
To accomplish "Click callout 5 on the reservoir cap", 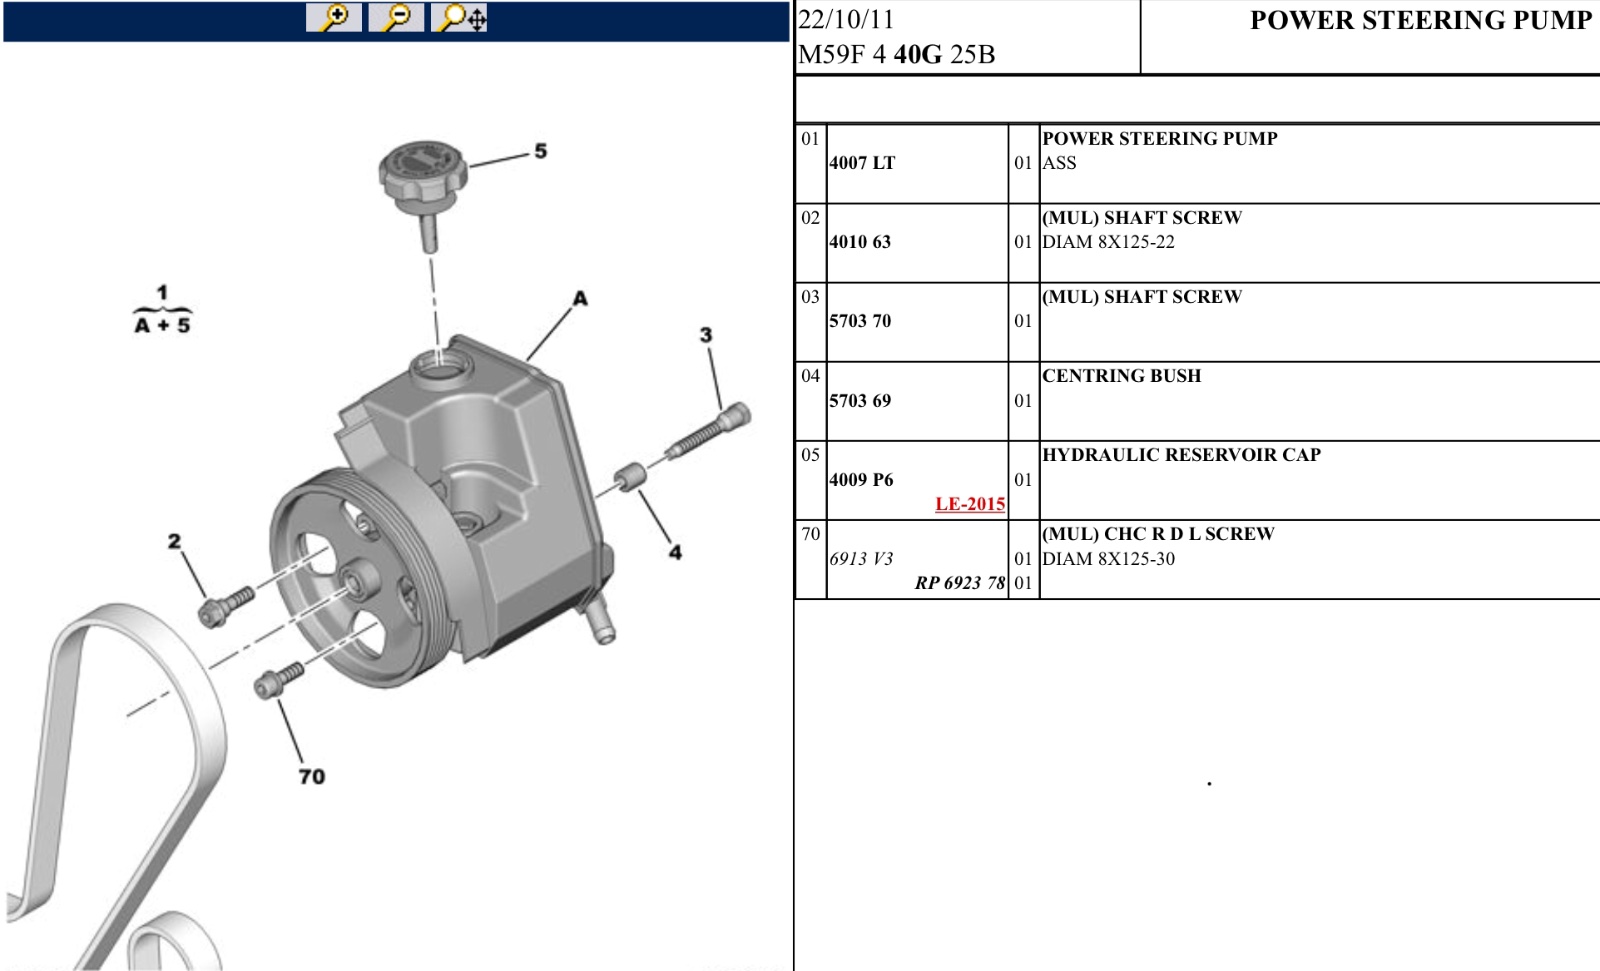I will click(541, 151).
